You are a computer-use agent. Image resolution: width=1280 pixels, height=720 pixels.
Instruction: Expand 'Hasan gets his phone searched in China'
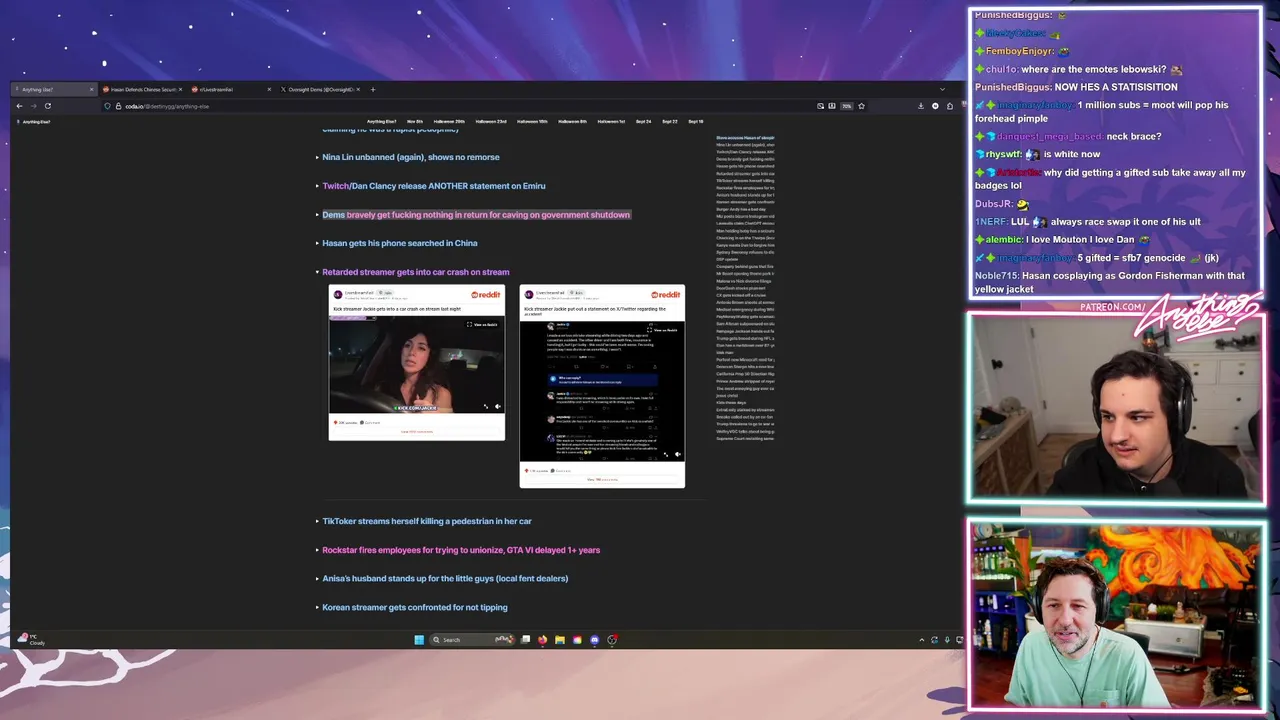(318, 243)
